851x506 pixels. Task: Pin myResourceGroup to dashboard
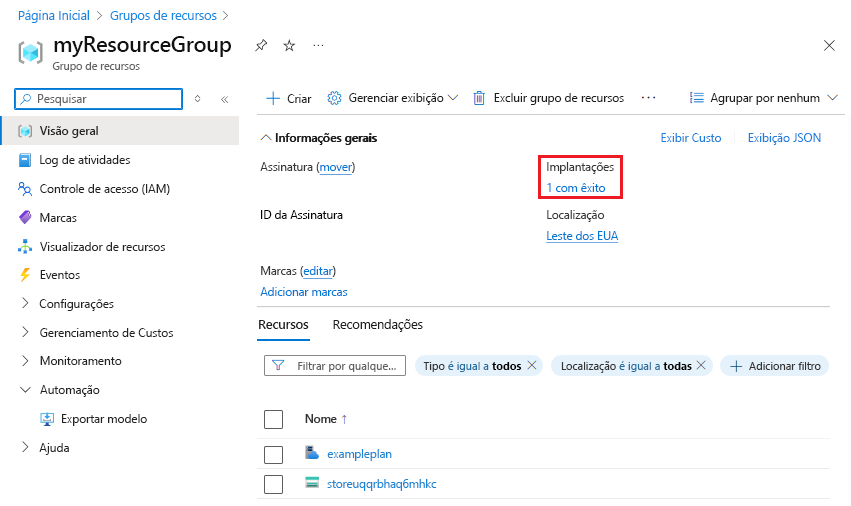[x=261, y=45]
